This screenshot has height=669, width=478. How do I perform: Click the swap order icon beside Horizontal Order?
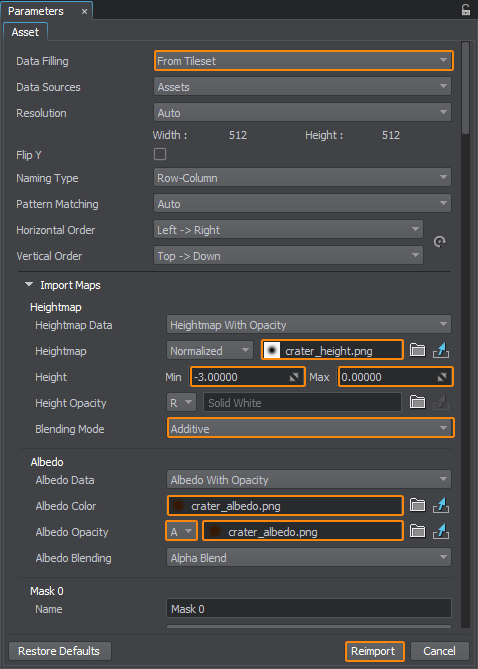[x=440, y=242]
